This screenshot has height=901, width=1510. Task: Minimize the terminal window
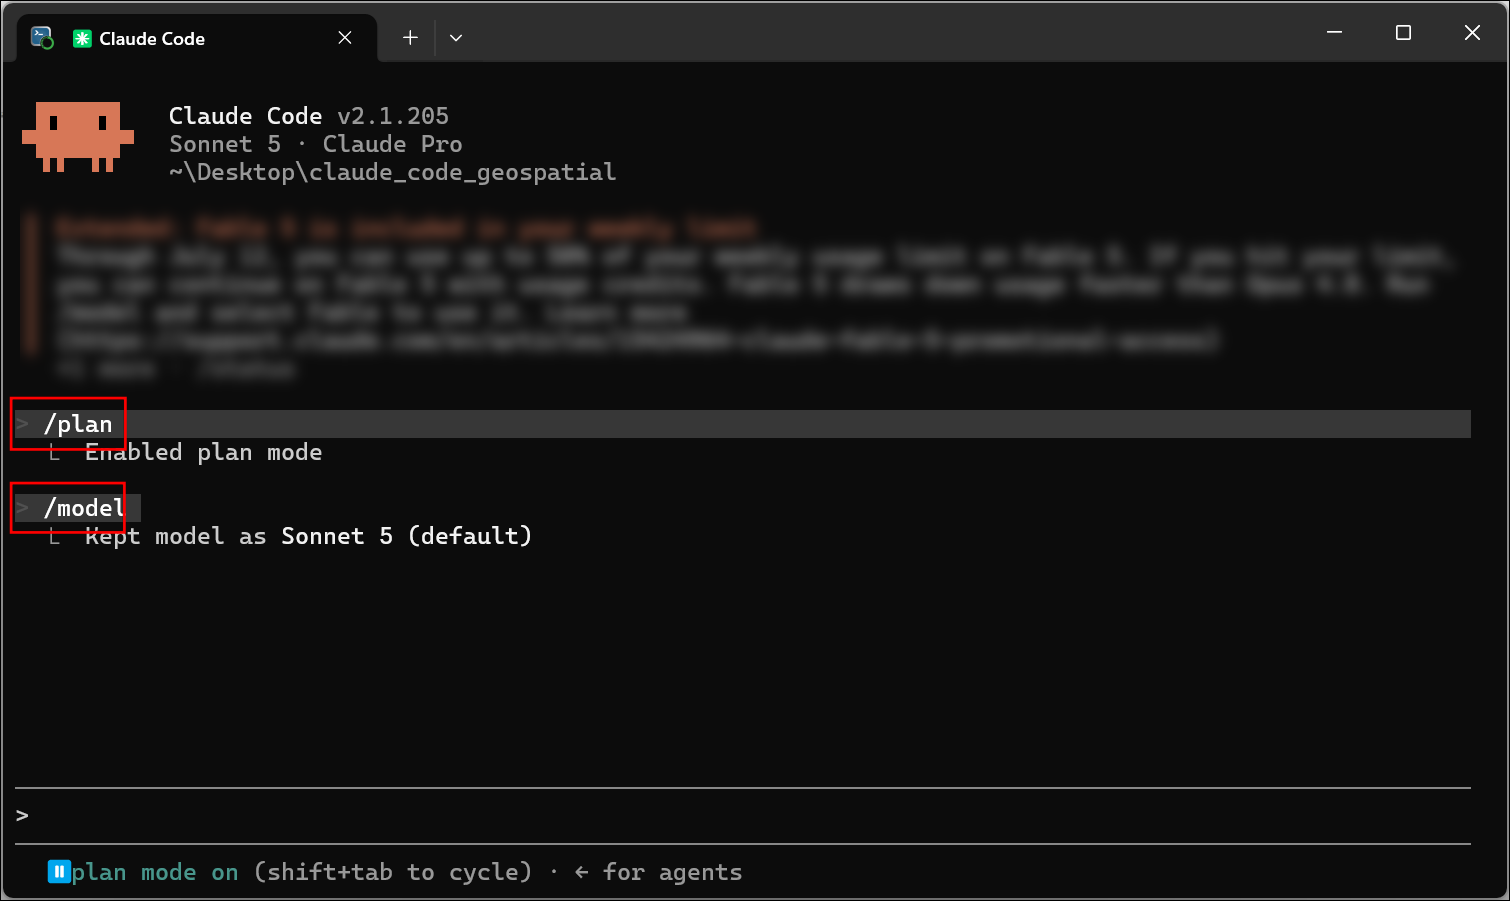1334,33
